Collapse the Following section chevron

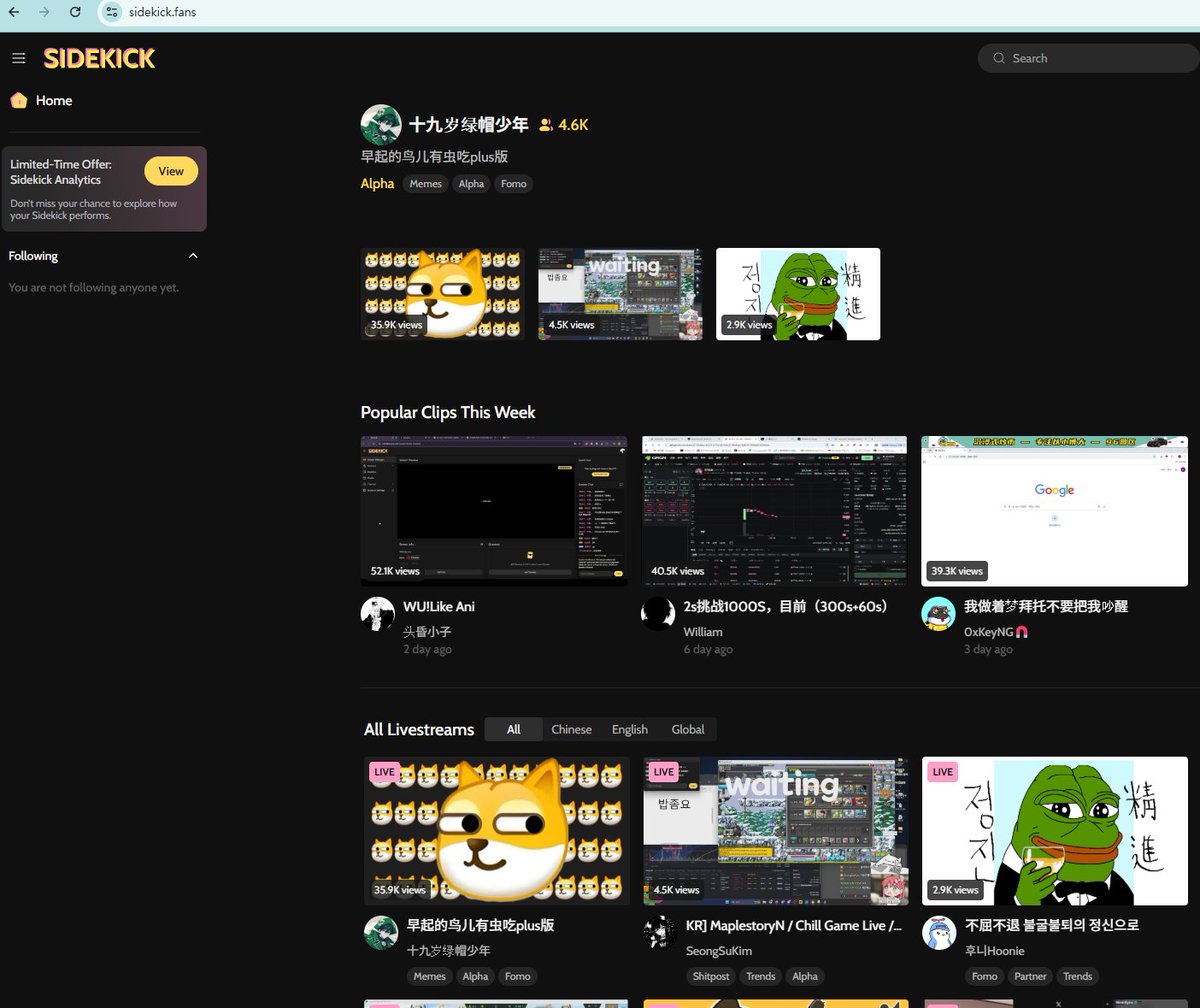(193, 256)
